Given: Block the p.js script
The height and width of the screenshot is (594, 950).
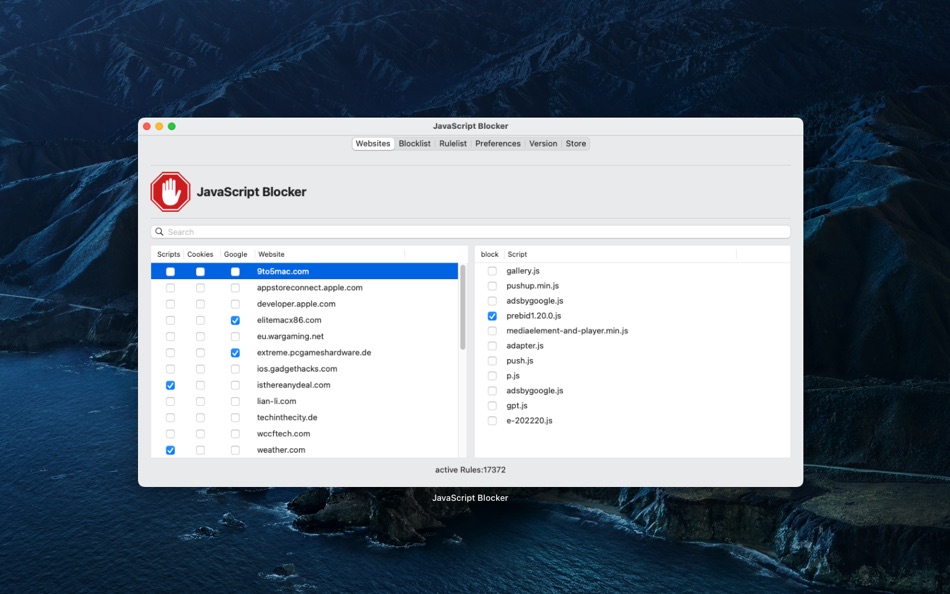Looking at the screenshot, I should coord(492,376).
